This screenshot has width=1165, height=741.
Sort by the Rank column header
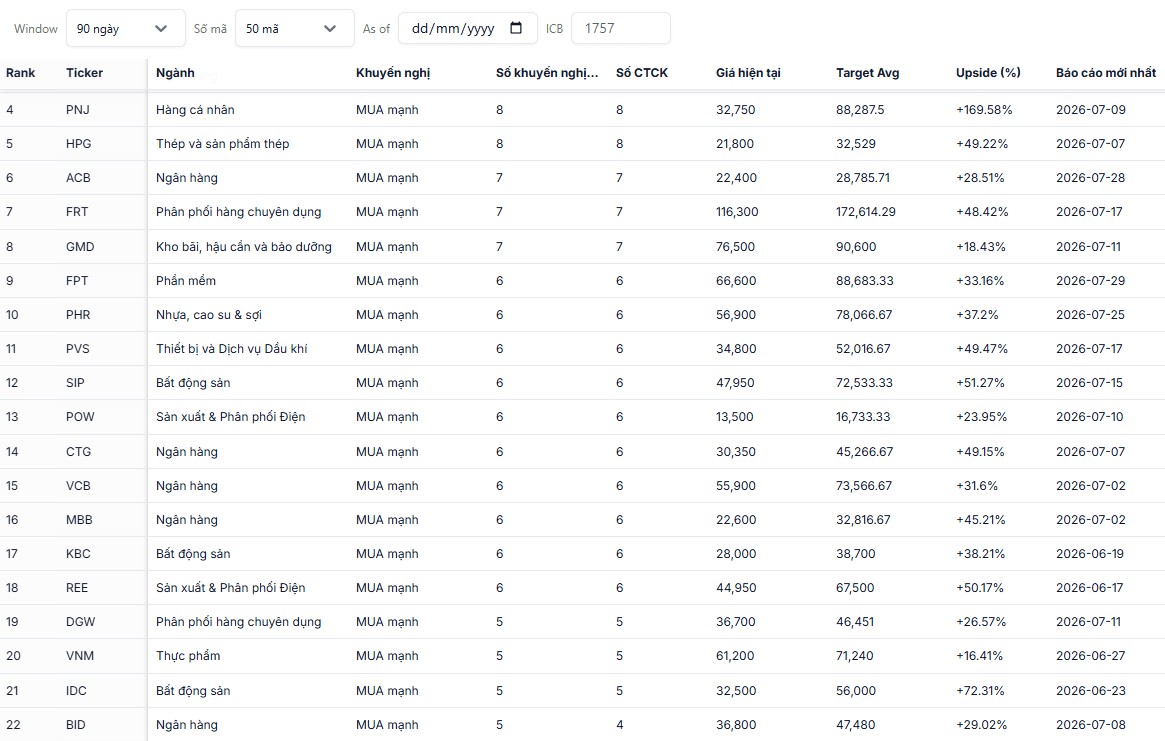point(21,73)
